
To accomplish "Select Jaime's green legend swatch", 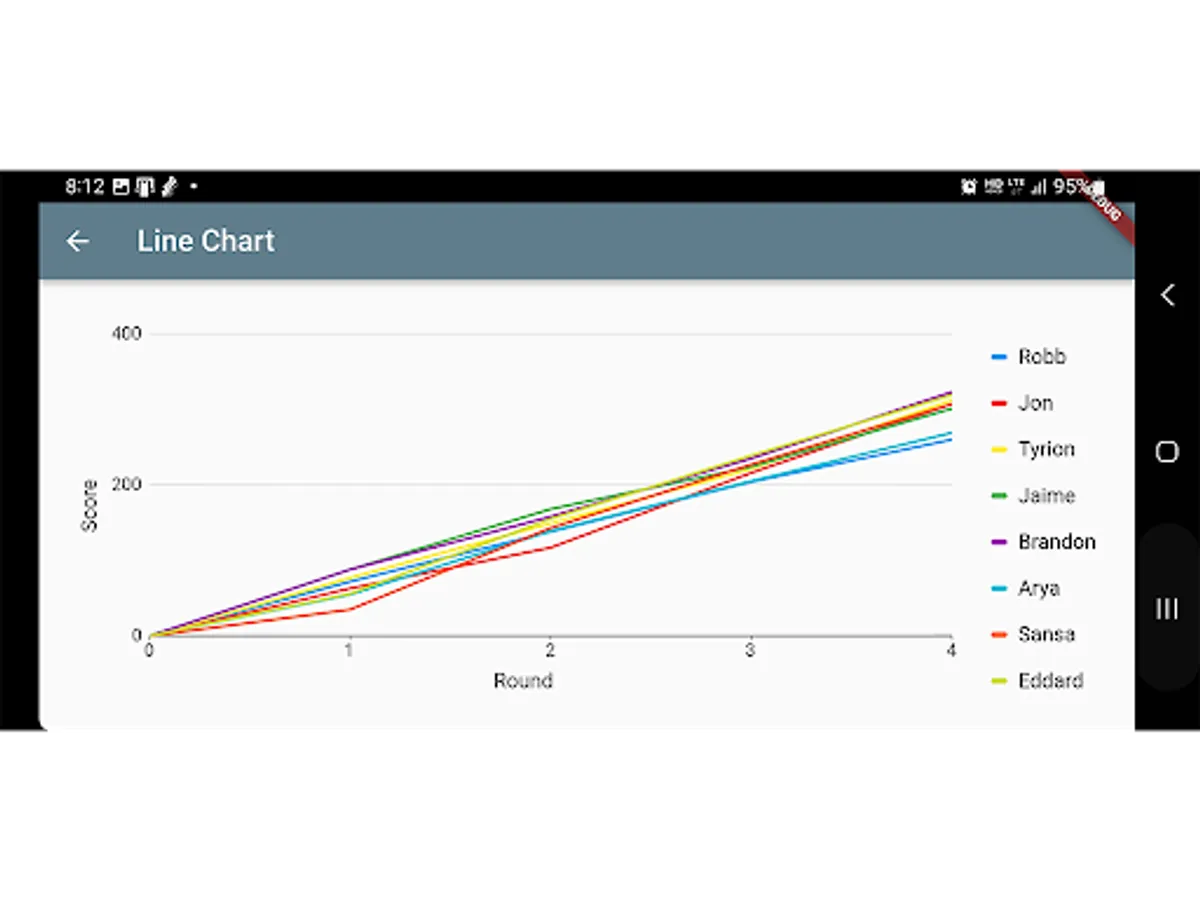I will [x=998, y=496].
